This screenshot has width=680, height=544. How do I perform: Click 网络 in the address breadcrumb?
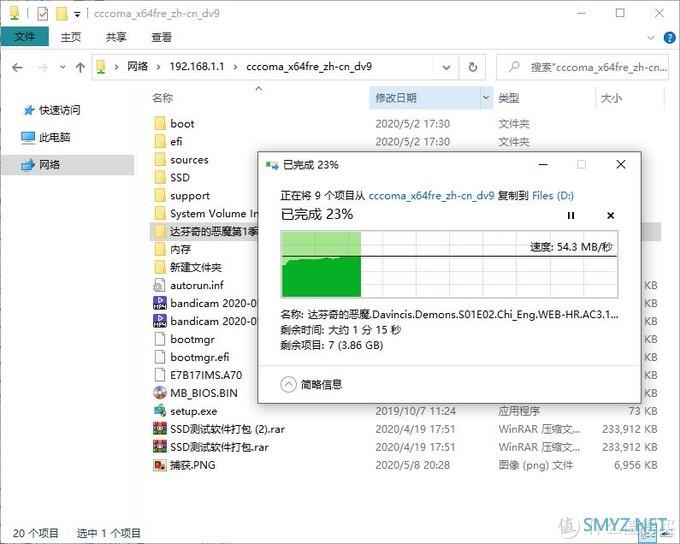[137, 66]
